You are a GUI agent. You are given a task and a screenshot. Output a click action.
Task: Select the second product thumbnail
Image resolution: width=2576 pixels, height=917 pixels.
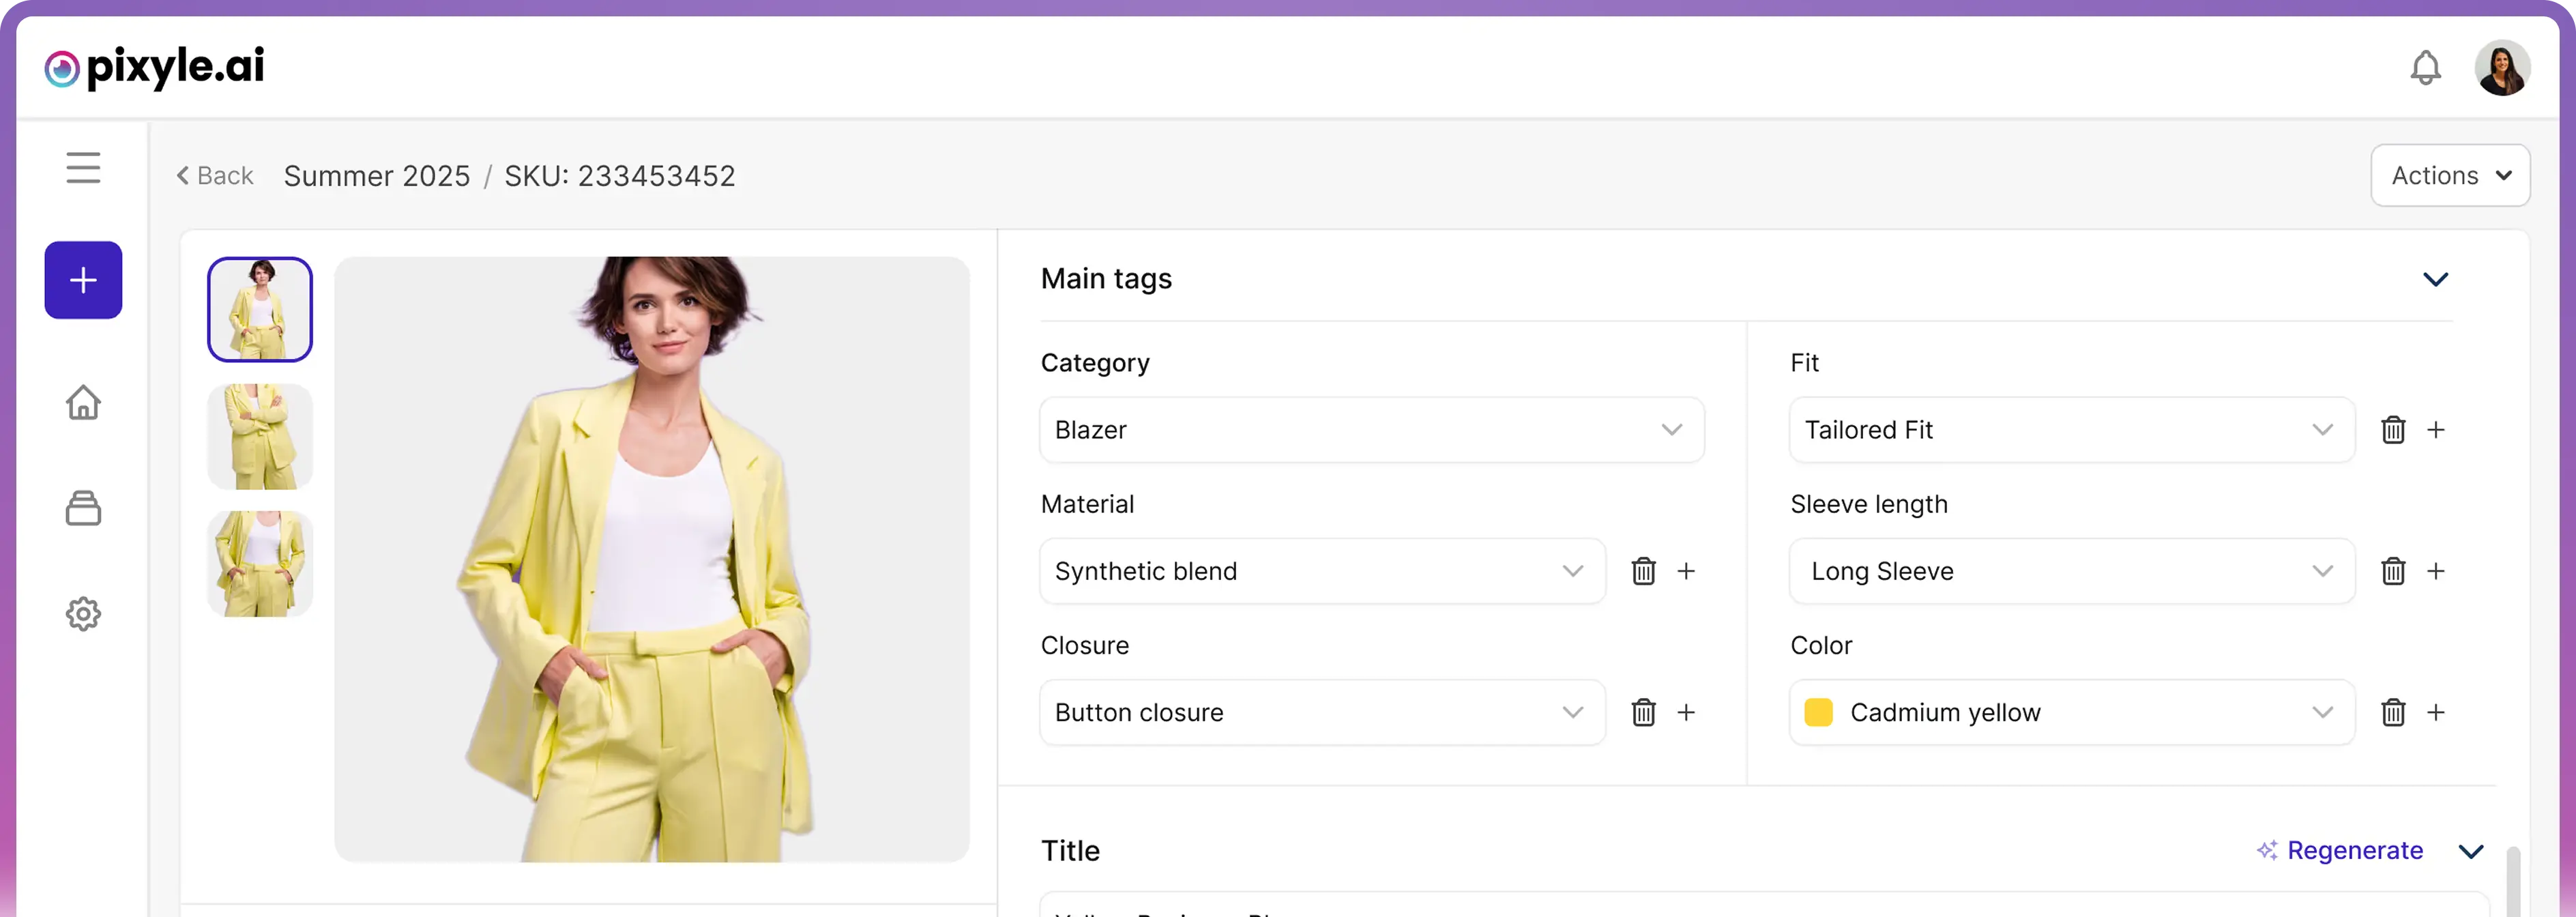pos(260,437)
